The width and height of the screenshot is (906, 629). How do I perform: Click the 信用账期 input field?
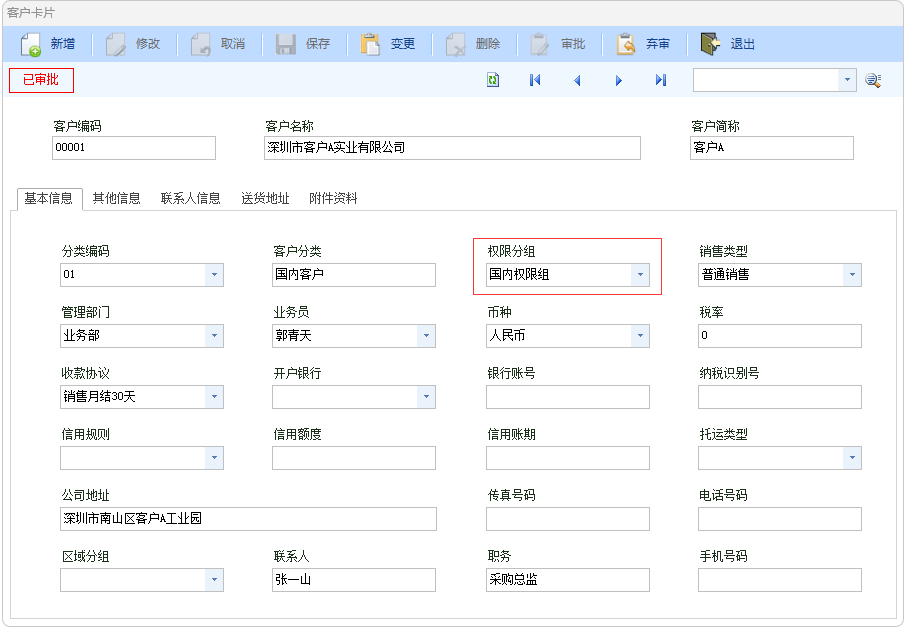click(x=568, y=458)
